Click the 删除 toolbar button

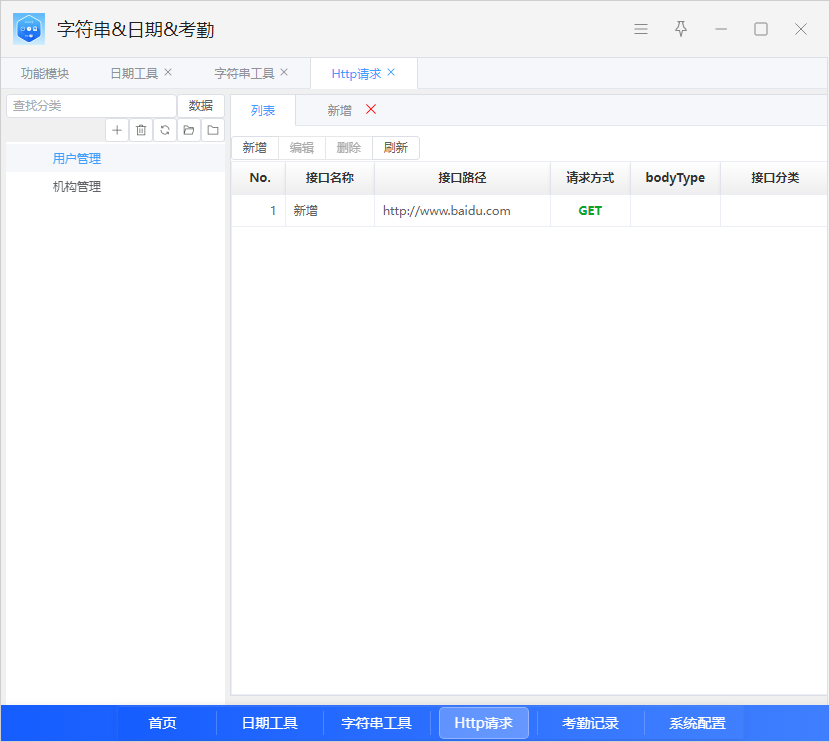tap(349, 148)
